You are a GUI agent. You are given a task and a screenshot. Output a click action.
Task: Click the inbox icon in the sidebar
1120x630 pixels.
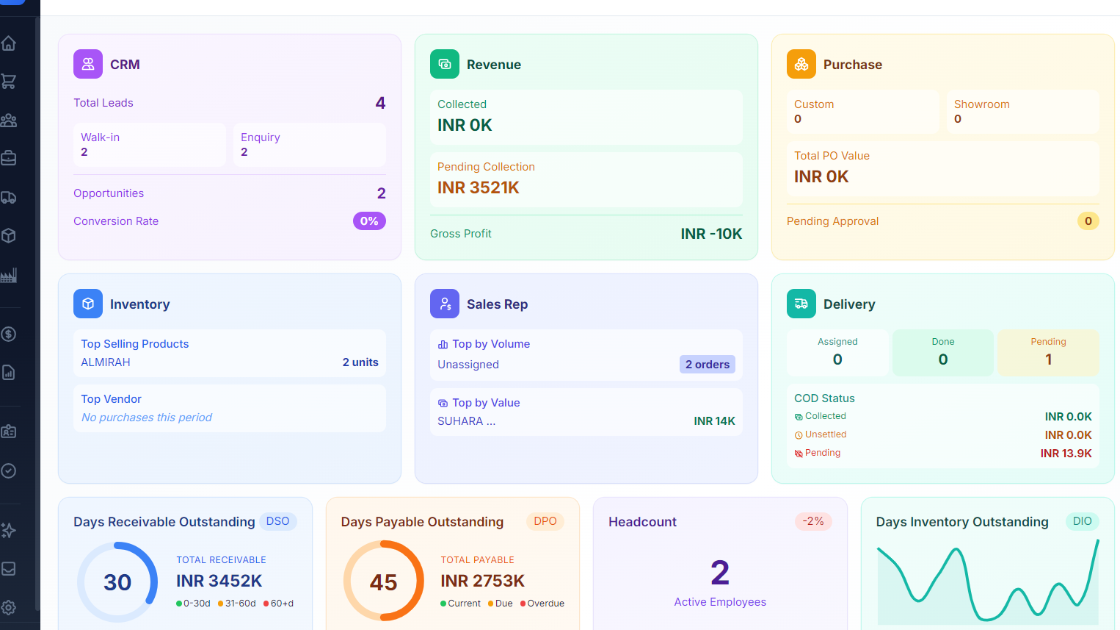coord(9,569)
